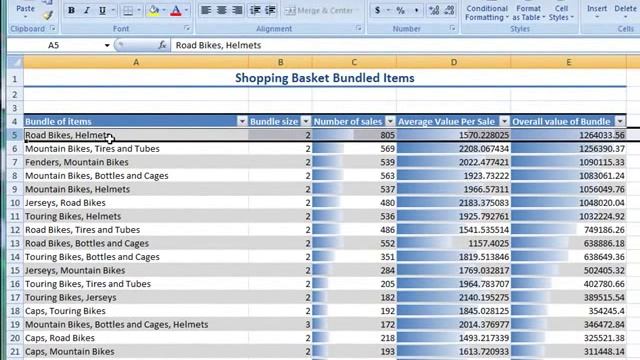Image resolution: width=640 pixels, height=360 pixels.
Task: Click the Name Box showing A5
Action: point(54,45)
